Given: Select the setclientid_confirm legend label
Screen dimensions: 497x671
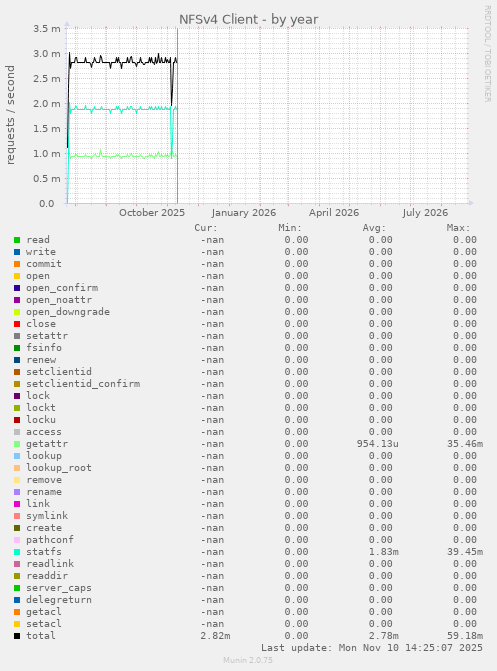Looking at the screenshot, I should tap(83, 384).
